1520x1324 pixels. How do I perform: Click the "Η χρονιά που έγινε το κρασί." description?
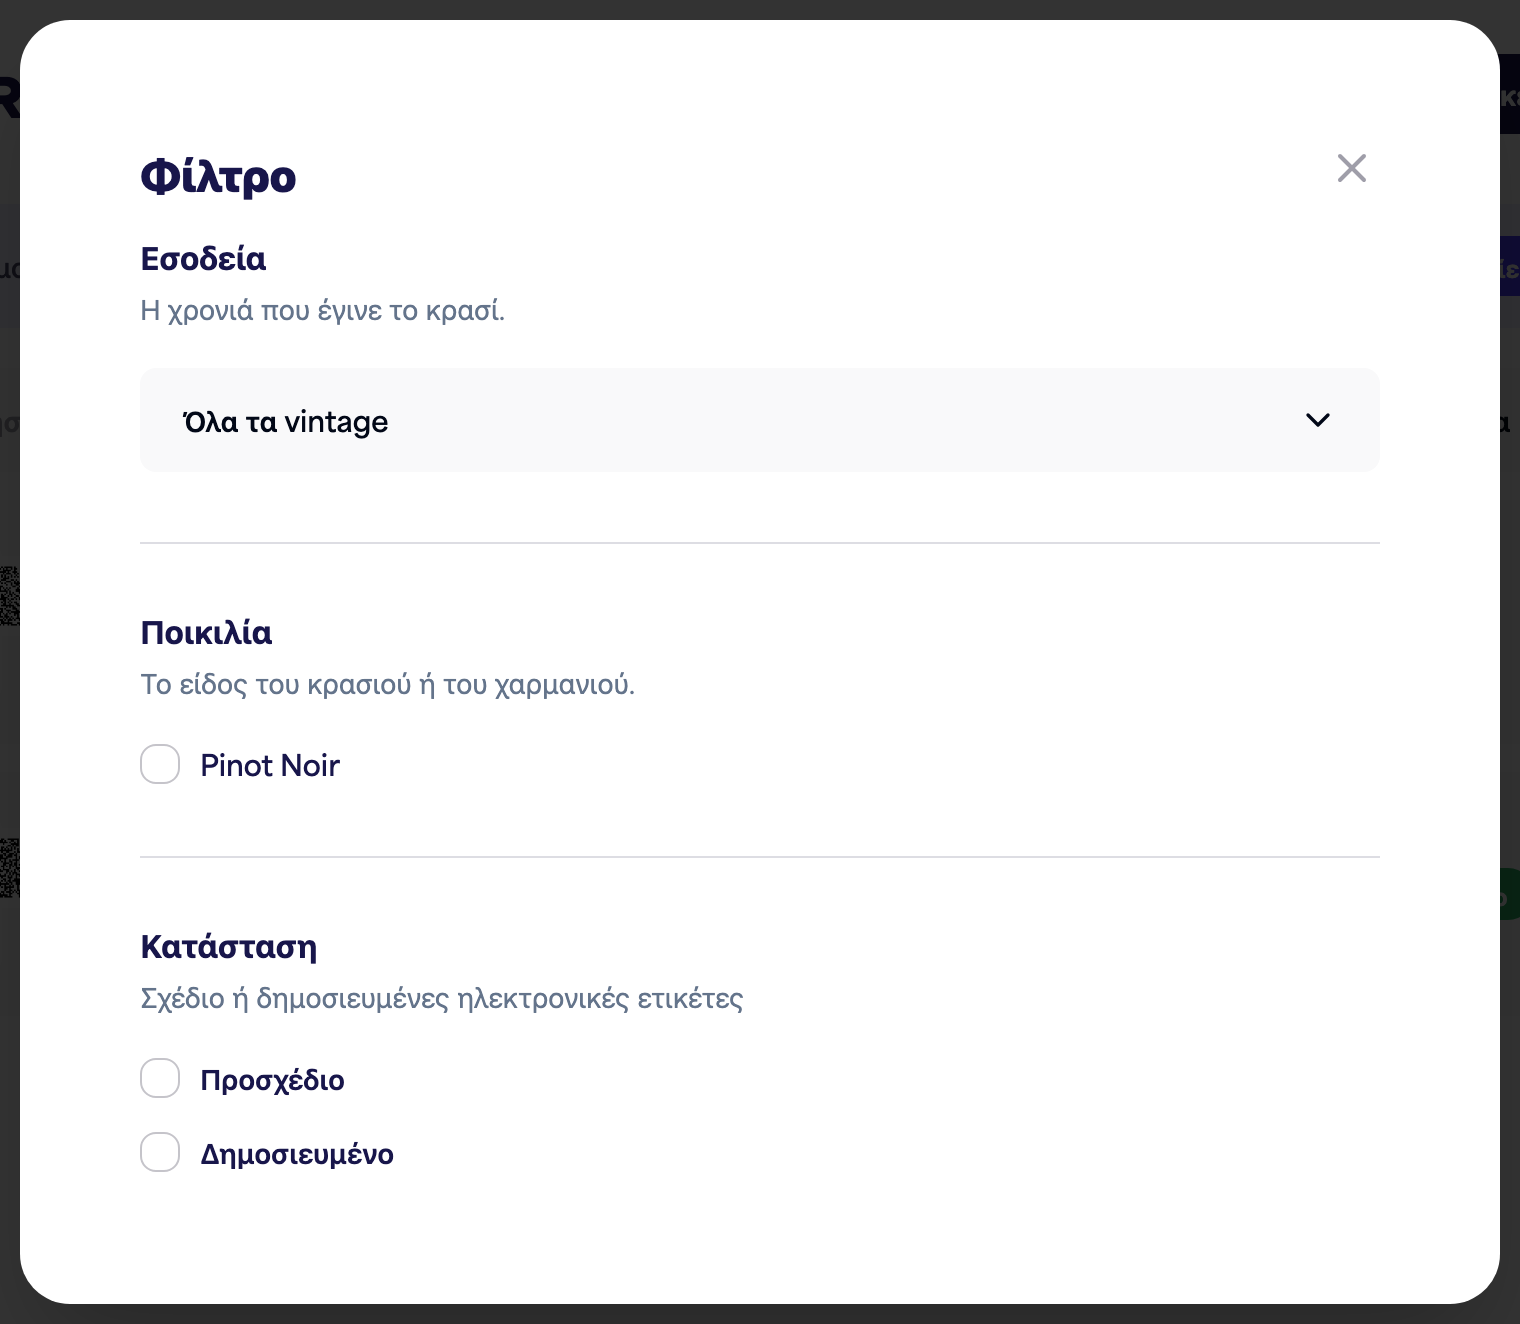322,311
